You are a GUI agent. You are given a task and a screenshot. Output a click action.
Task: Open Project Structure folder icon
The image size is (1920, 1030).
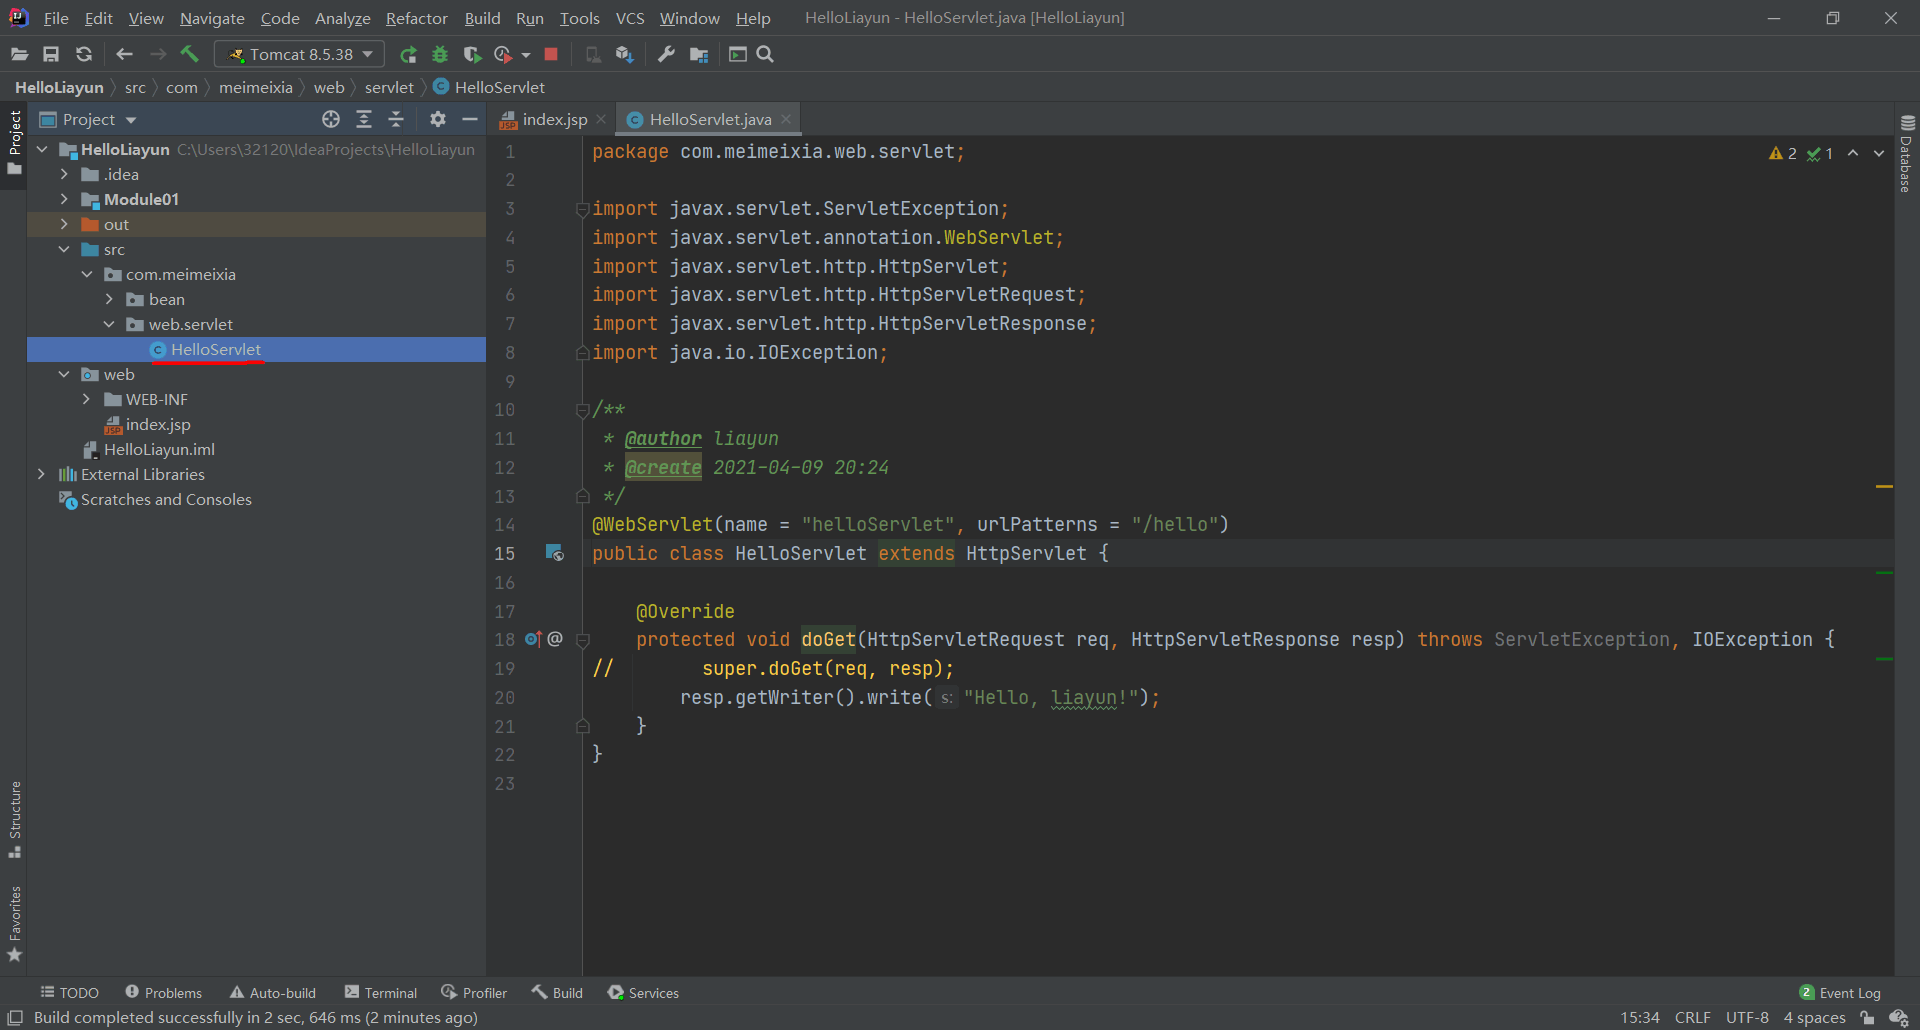pos(699,54)
